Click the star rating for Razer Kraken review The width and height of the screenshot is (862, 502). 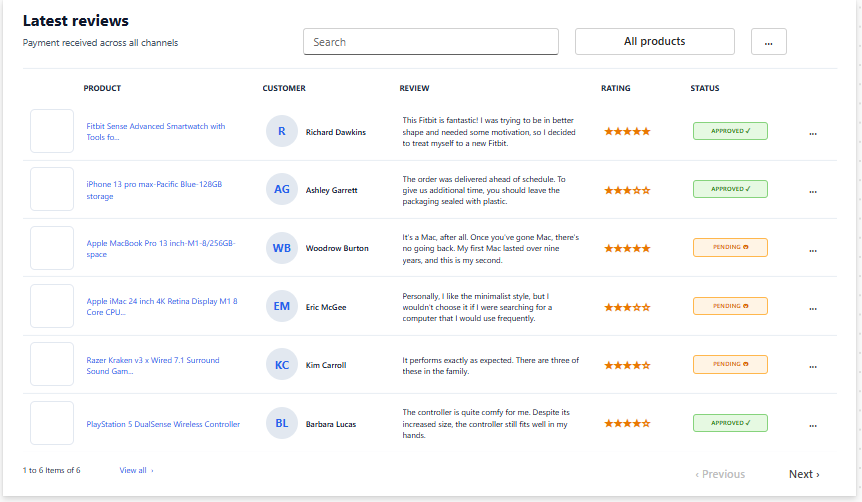click(x=627, y=365)
